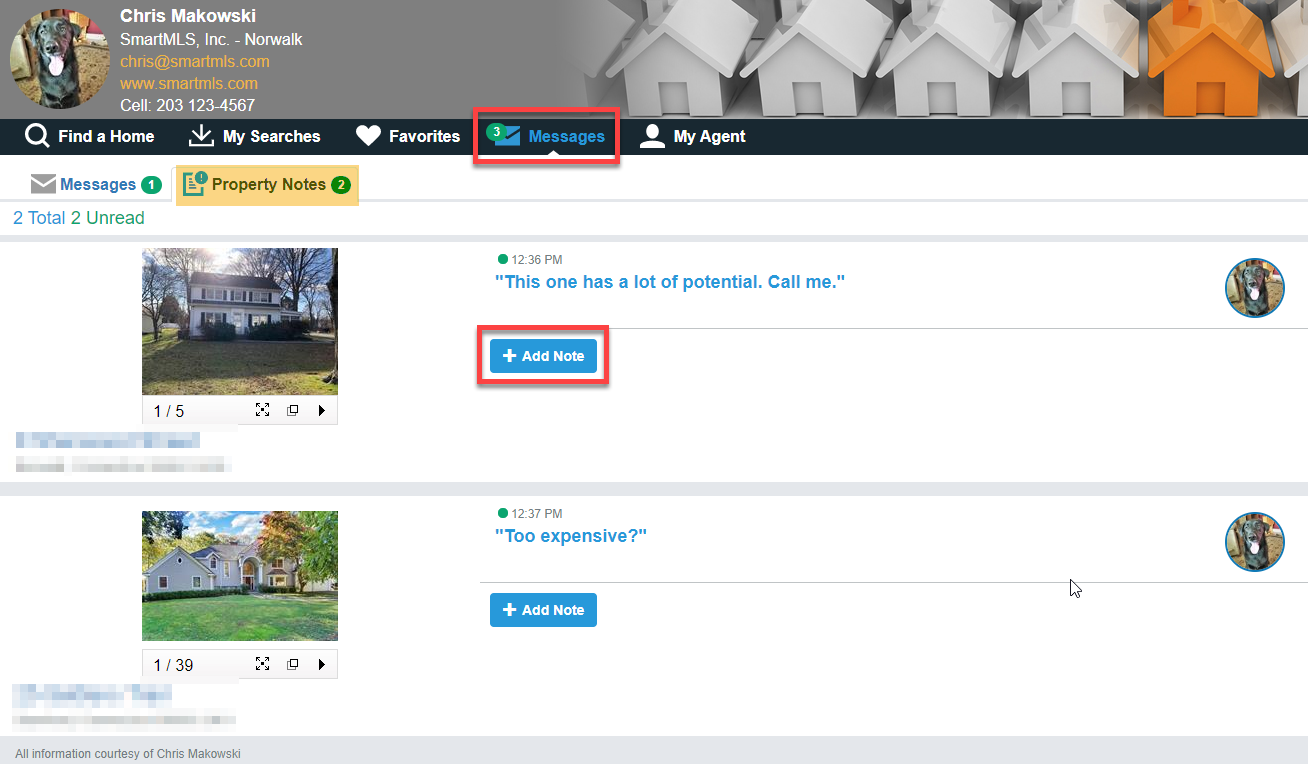The height and width of the screenshot is (764, 1308).
Task: Open the My Agent page
Action: tap(692, 136)
